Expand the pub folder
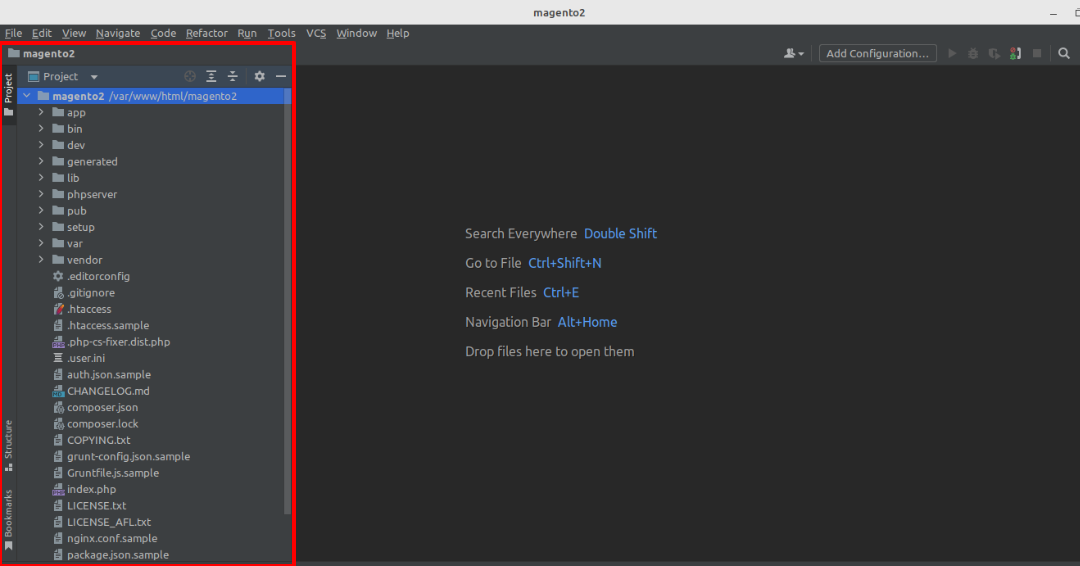The width and height of the screenshot is (1080, 566). tap(41, 211)
